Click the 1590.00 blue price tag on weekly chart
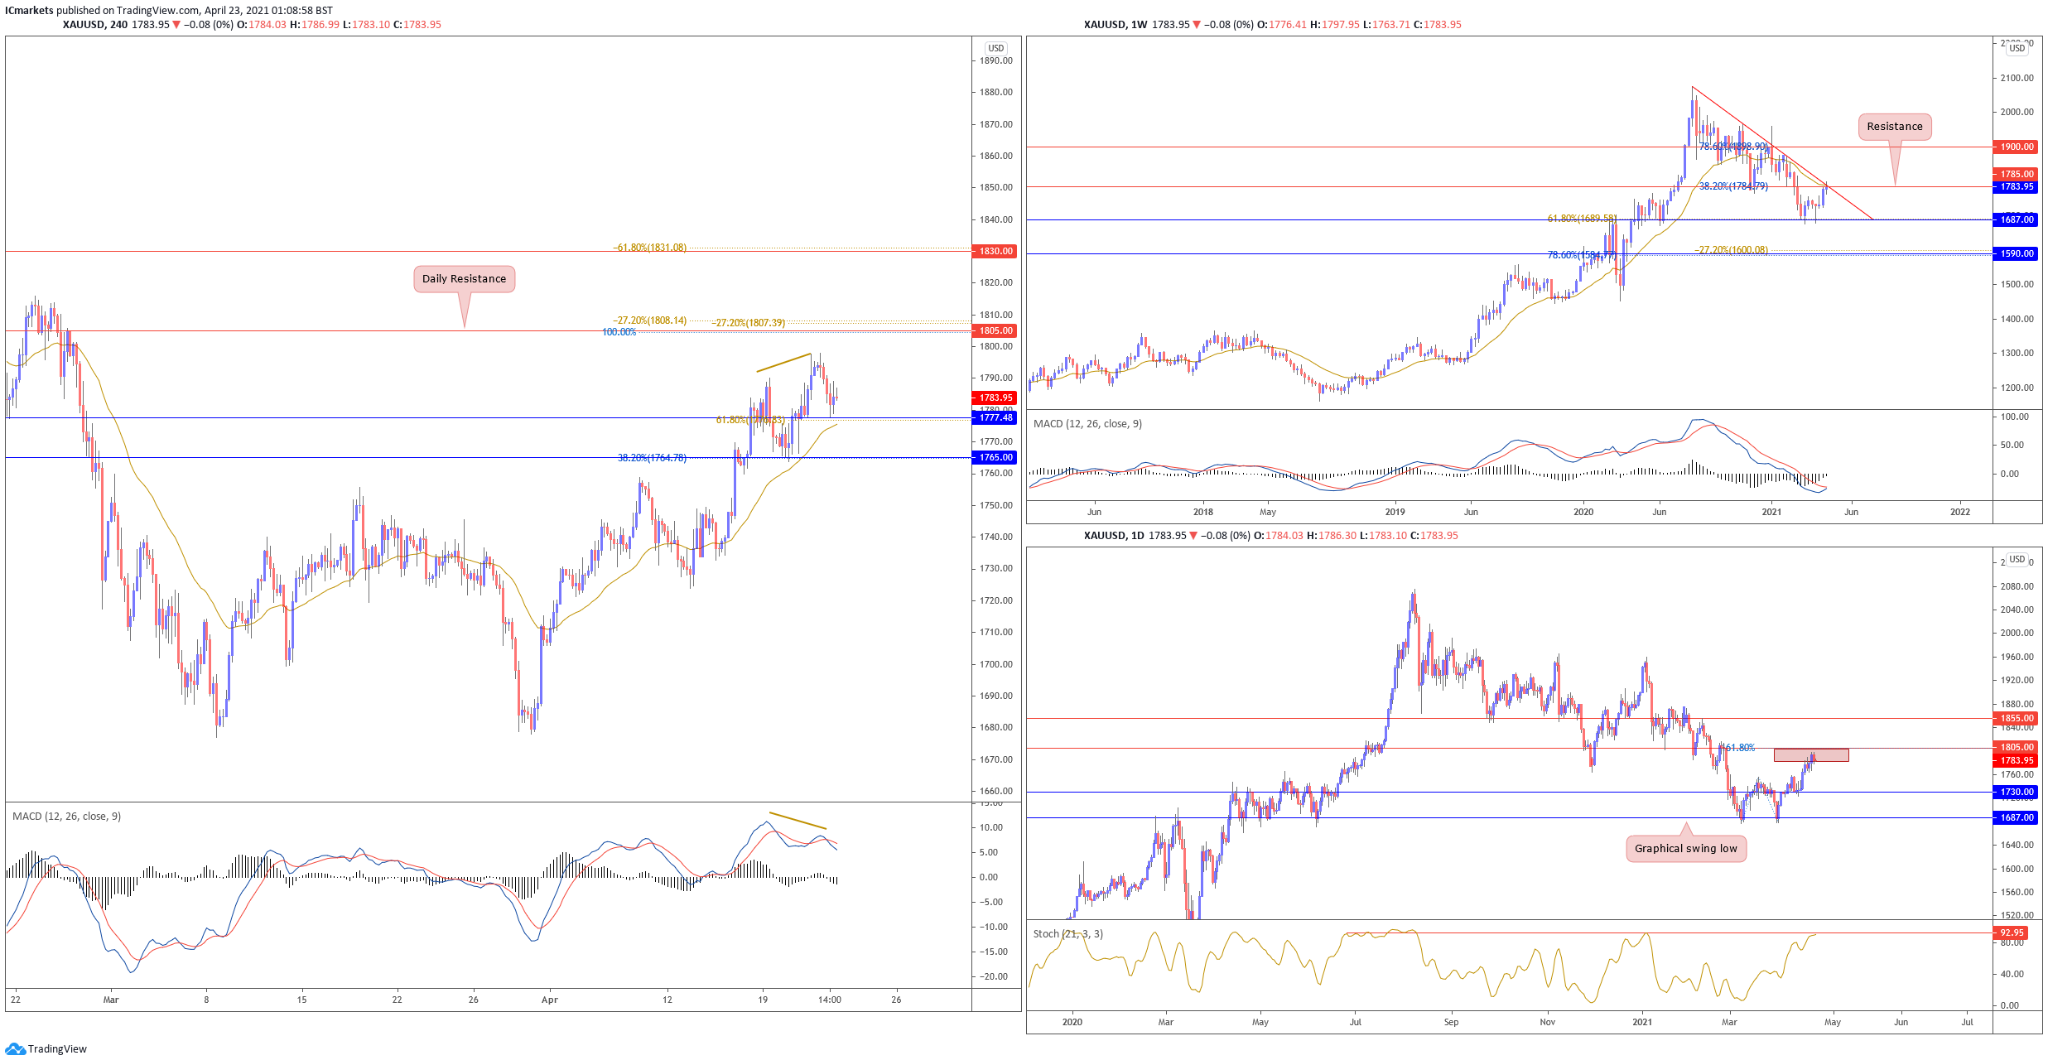Viewport: 2048px width, 1064px height. pyautogui.click(x=2016, y=254)
